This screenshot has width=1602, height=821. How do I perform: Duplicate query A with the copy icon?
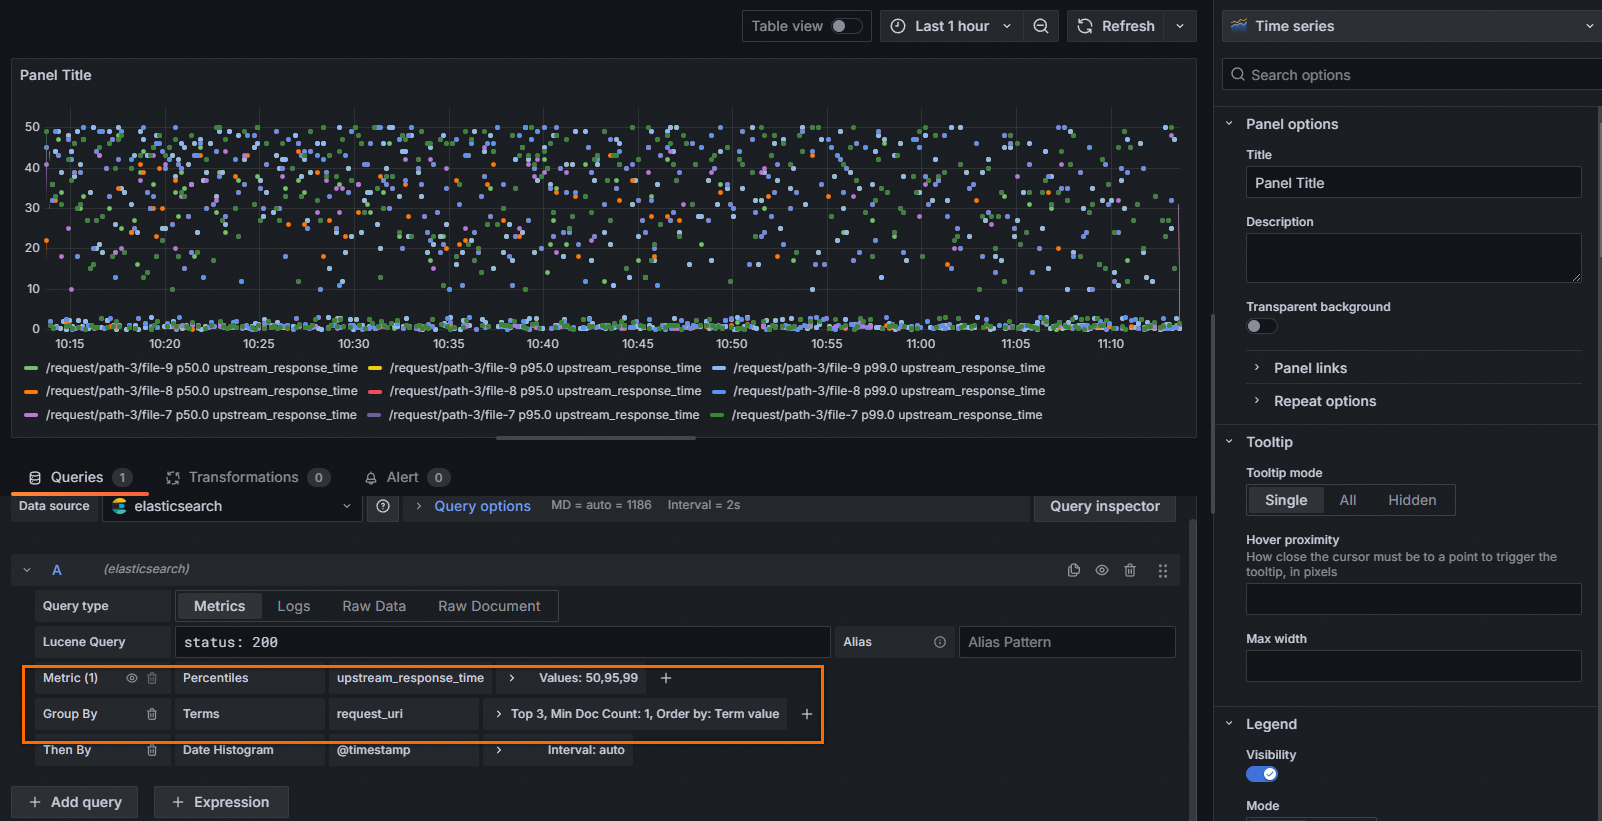(1074, 570)
